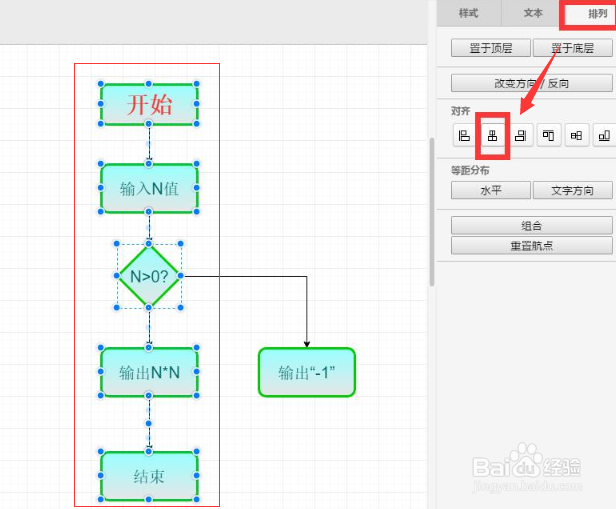Click the 等距分布 section label
The width and height of the screenshot is (616, 509).
pyautogui.click(x=470, y=170)
